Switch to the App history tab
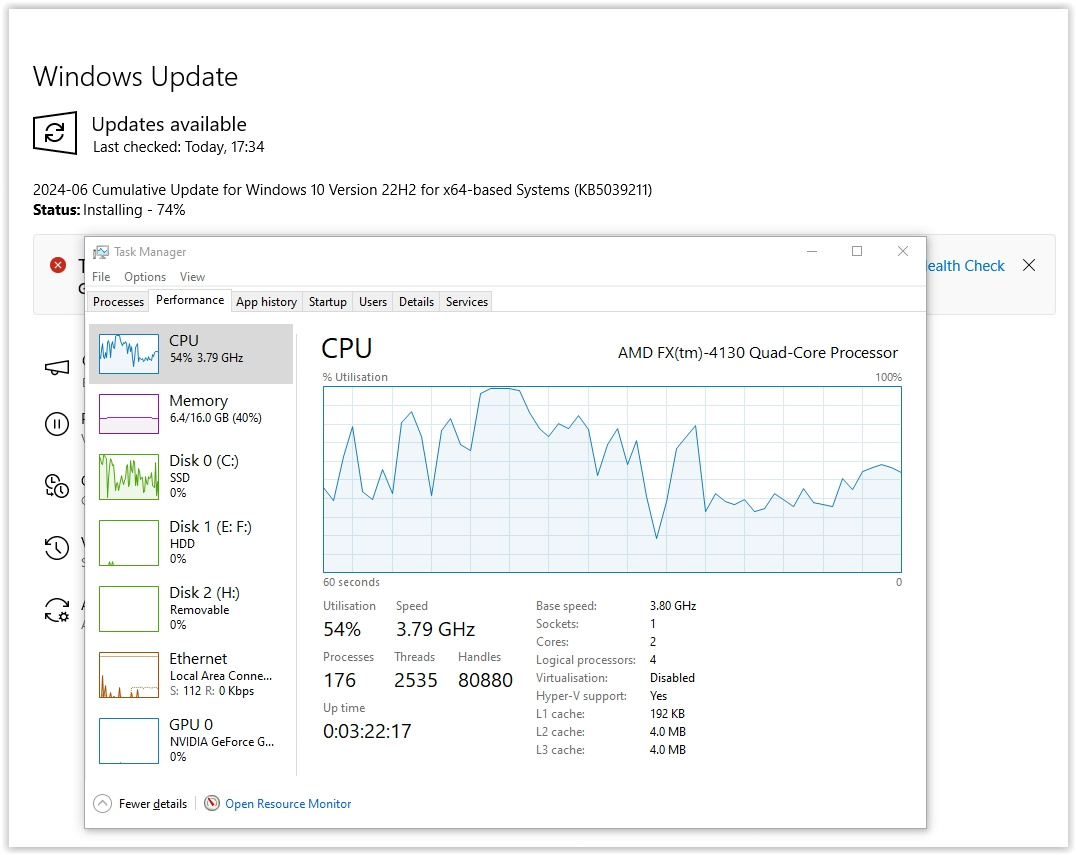 point(266,301)
